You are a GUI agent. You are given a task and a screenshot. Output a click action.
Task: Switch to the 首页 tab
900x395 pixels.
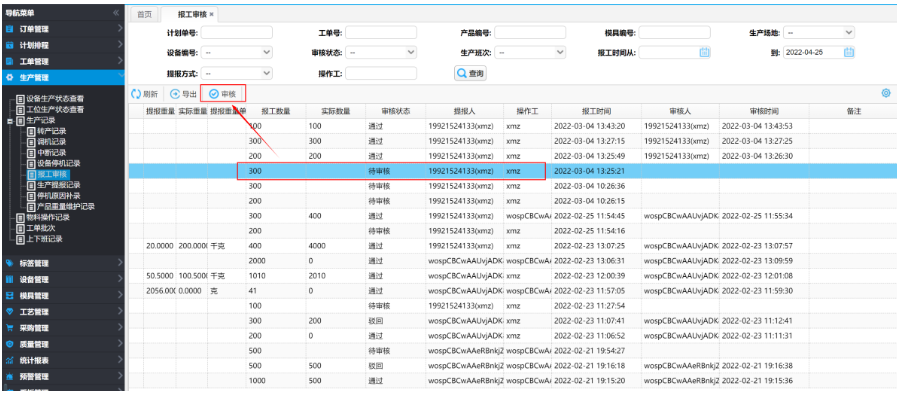click(144, 14)
